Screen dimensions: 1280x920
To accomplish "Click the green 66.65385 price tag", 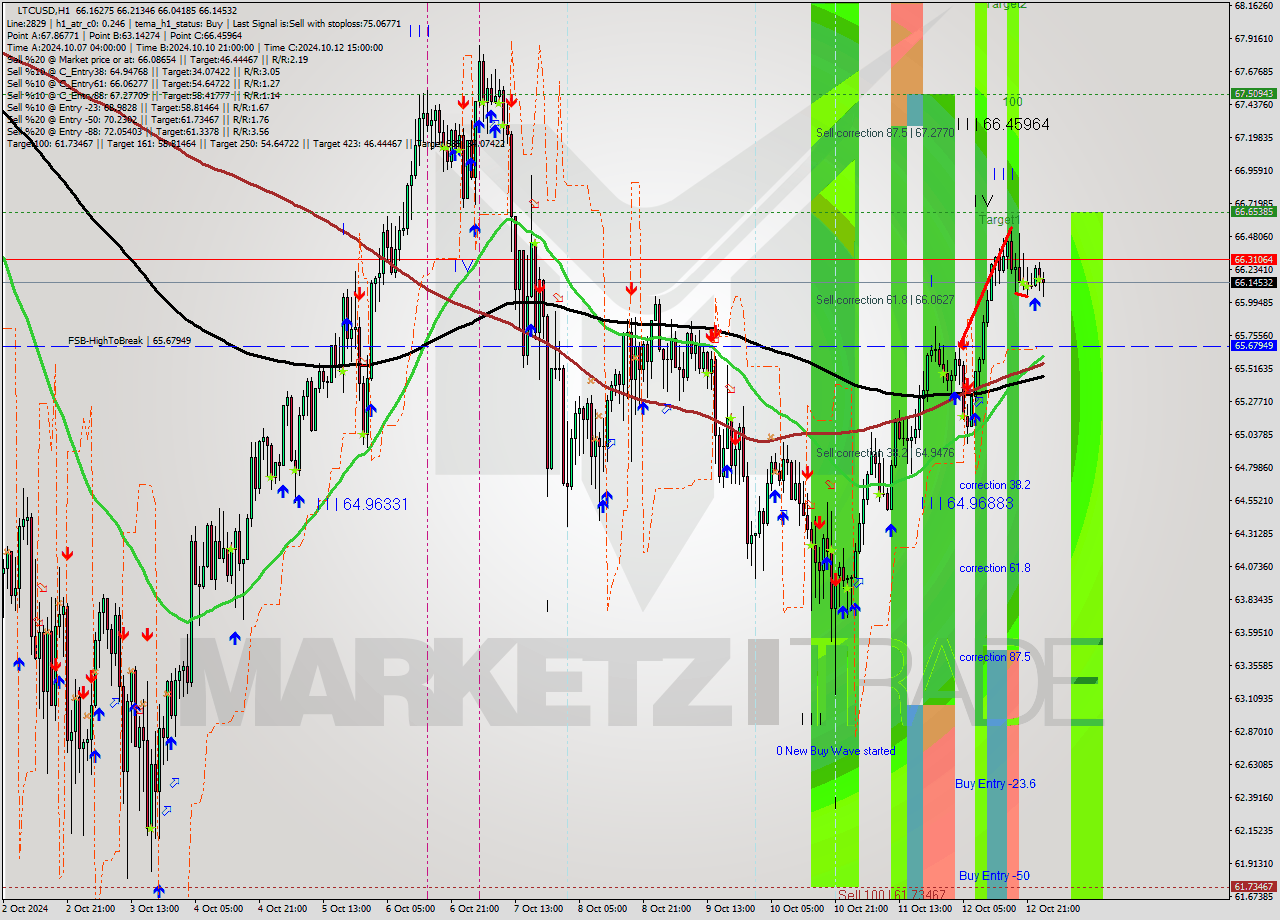I will click(1253, 212).
